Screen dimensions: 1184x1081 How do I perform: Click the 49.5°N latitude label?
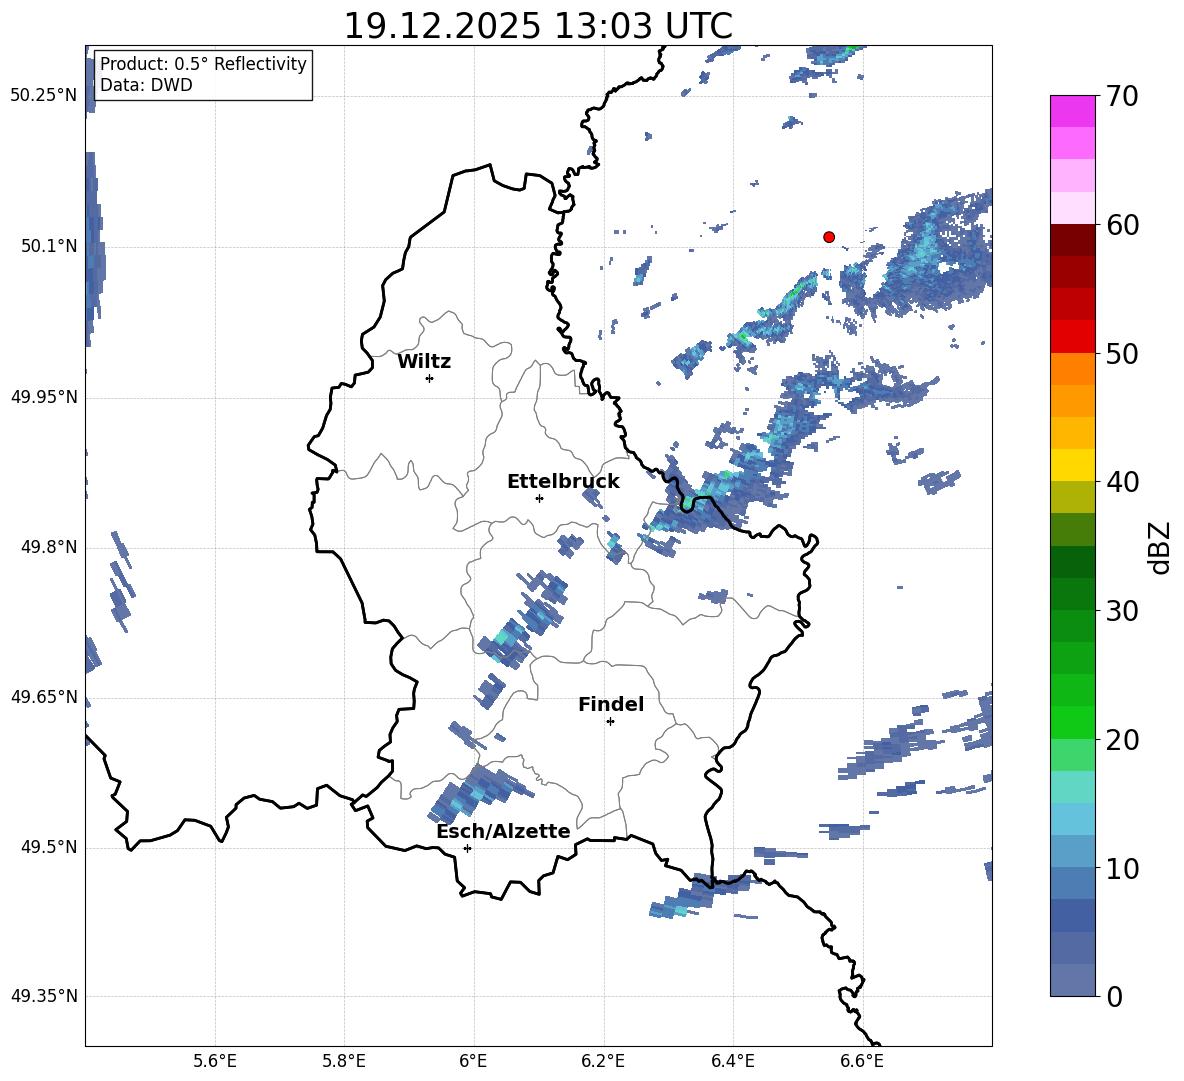coord(49,847)
